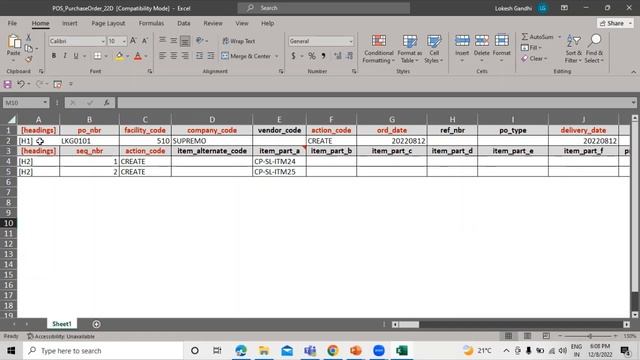Open the File tab
Image resolution: width=640 pixels, height=360 pixels.
coord(12,23)
